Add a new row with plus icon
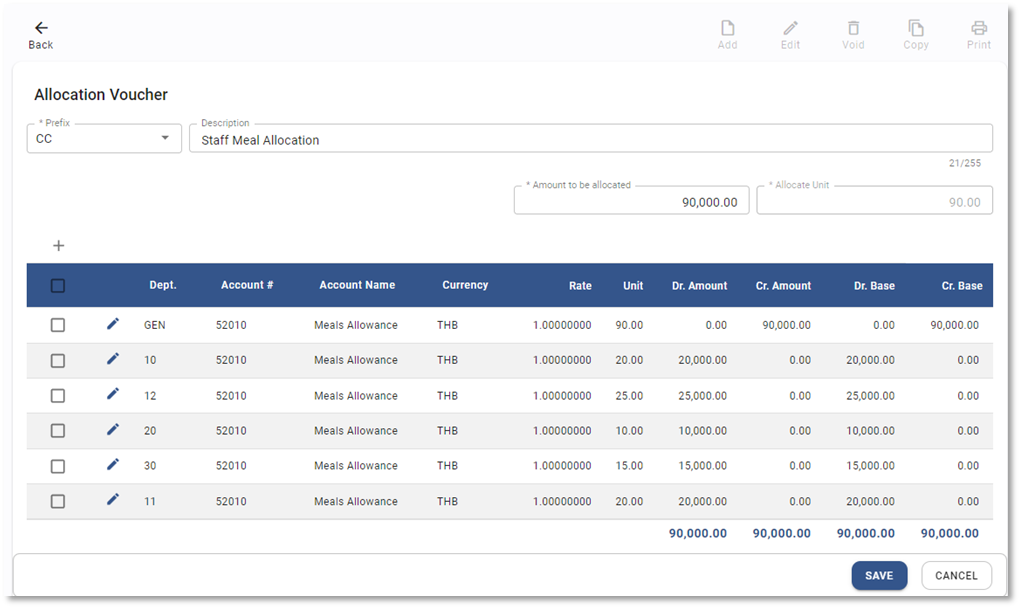 point(58,245)
